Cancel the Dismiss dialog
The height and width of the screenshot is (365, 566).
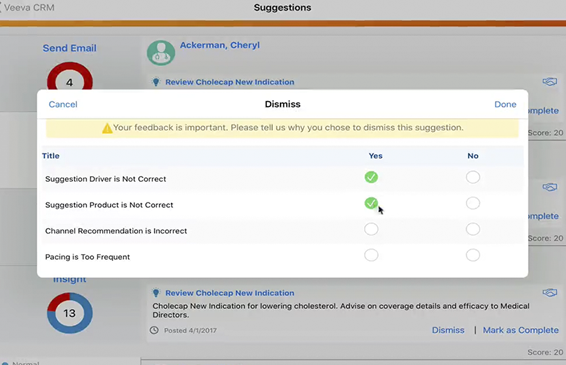click(x=63, y=104)
